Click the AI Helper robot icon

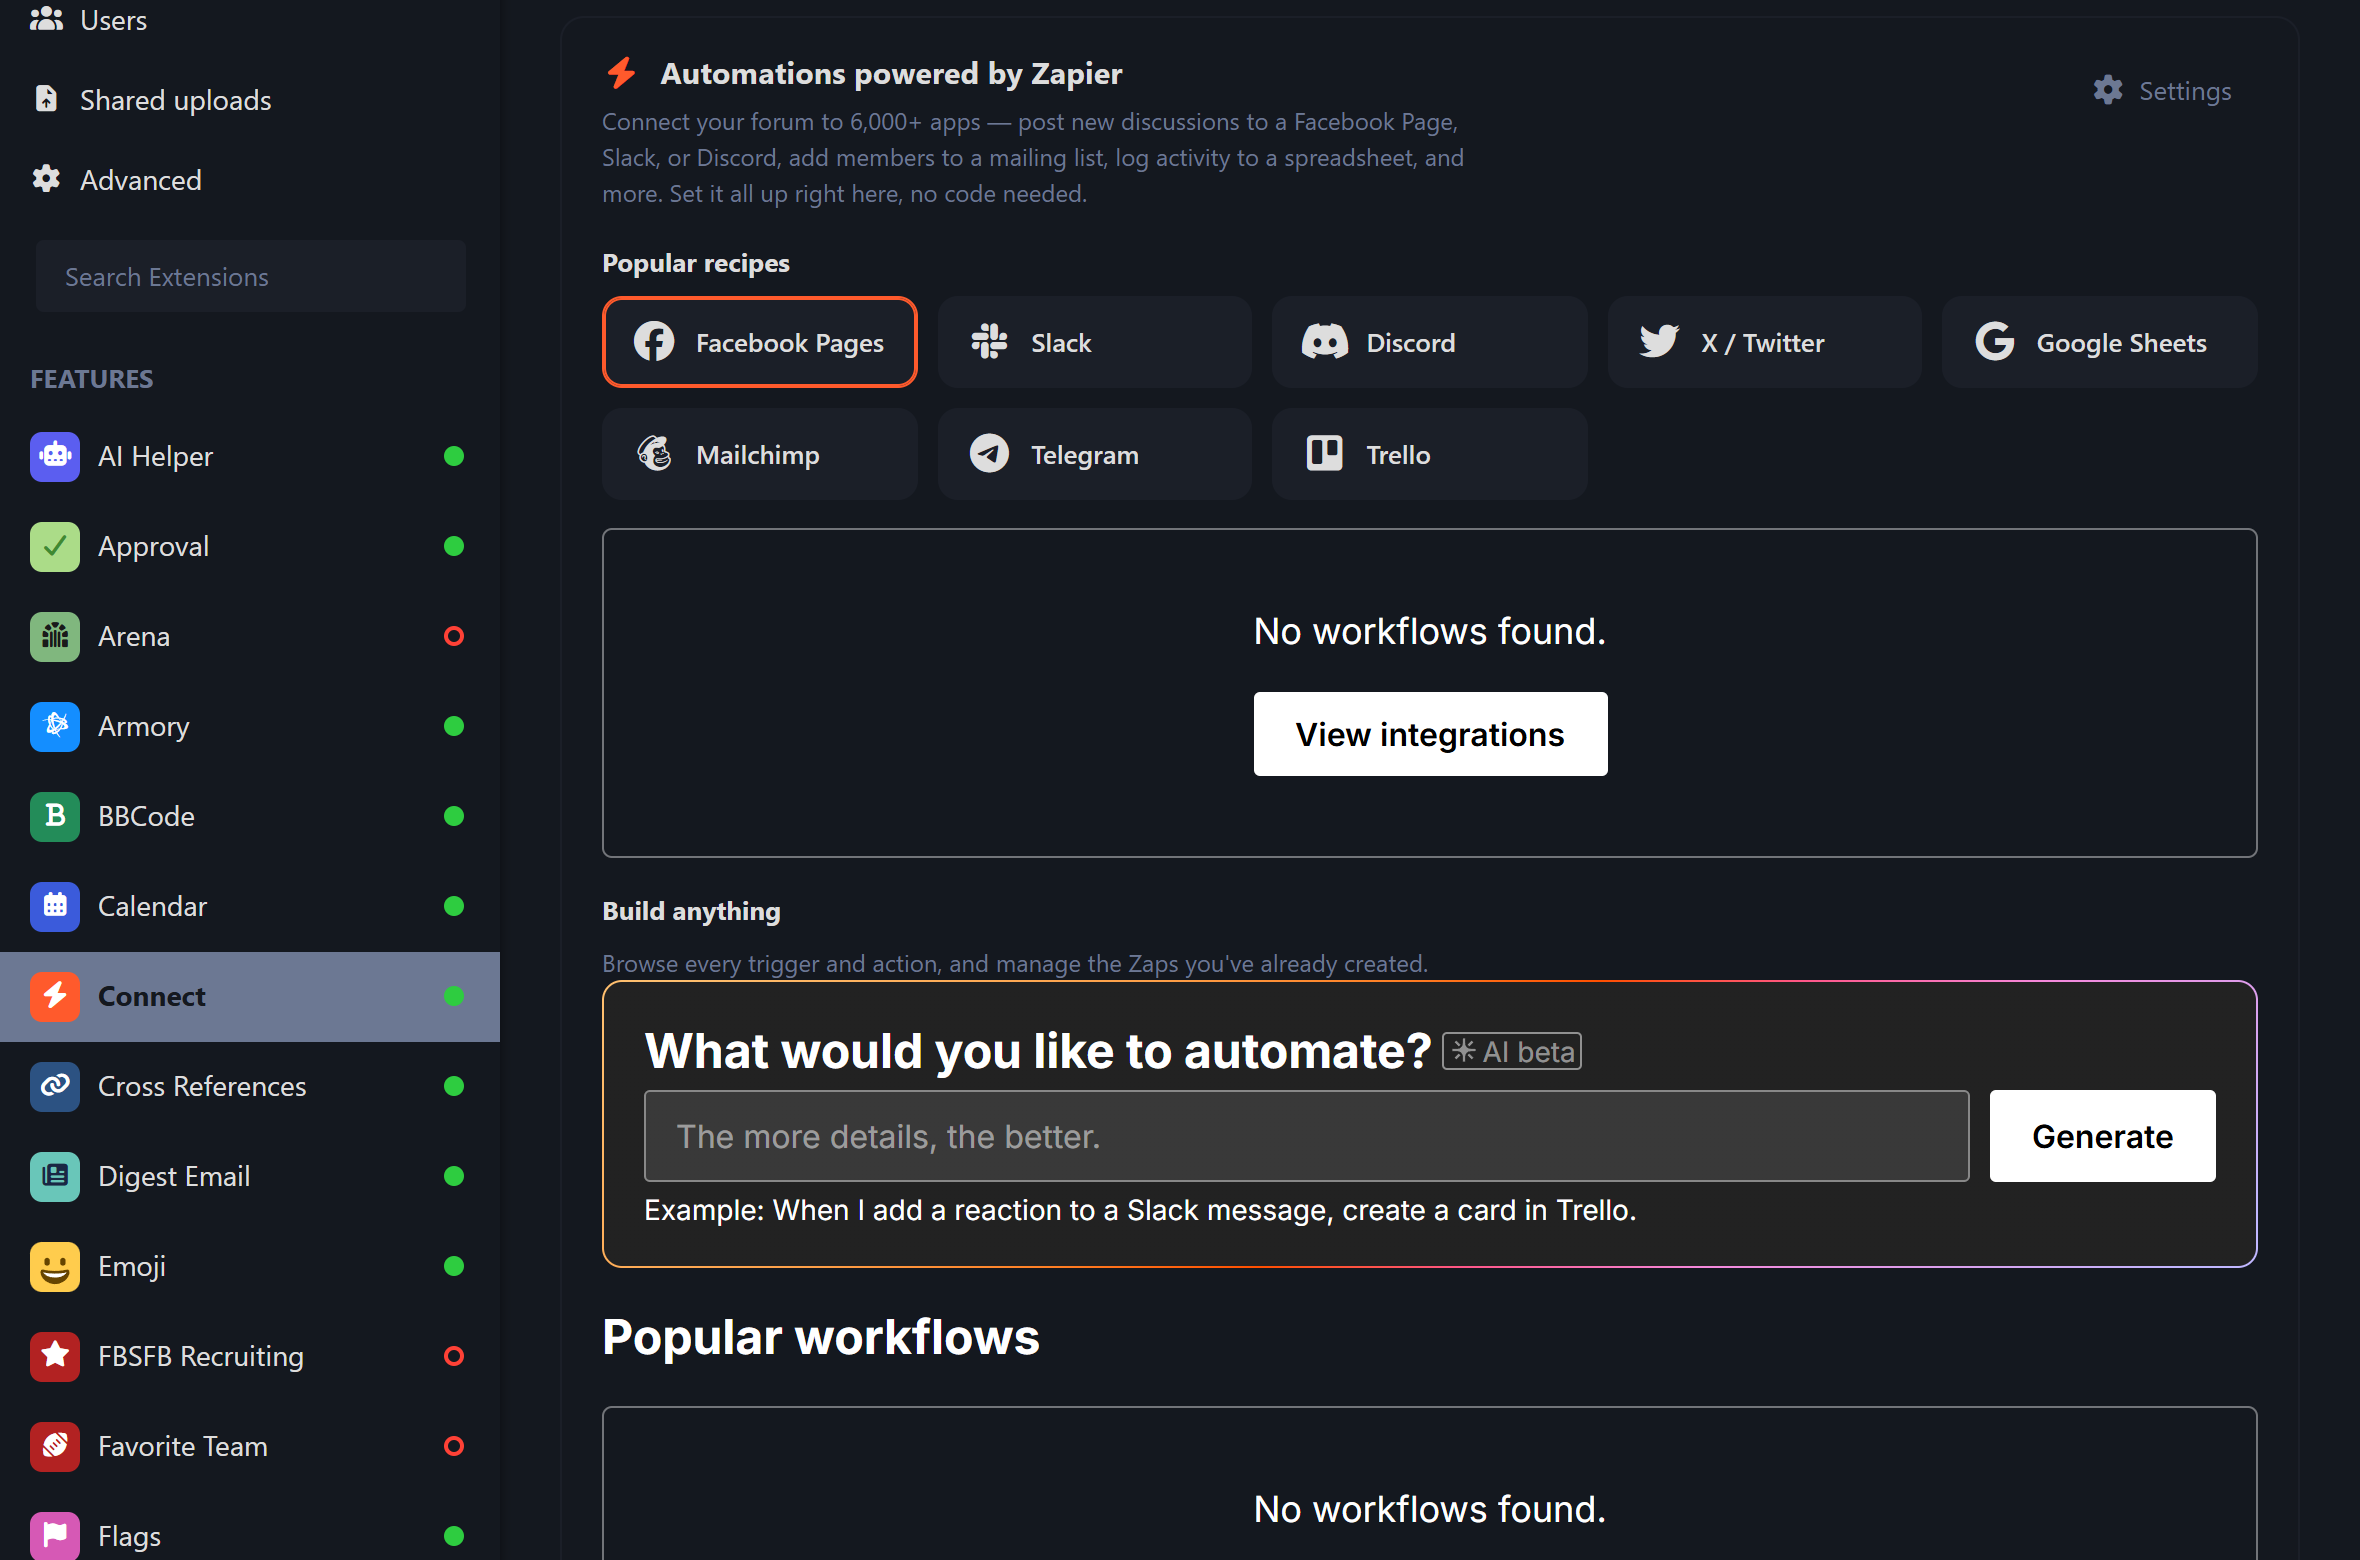[55, 457]
